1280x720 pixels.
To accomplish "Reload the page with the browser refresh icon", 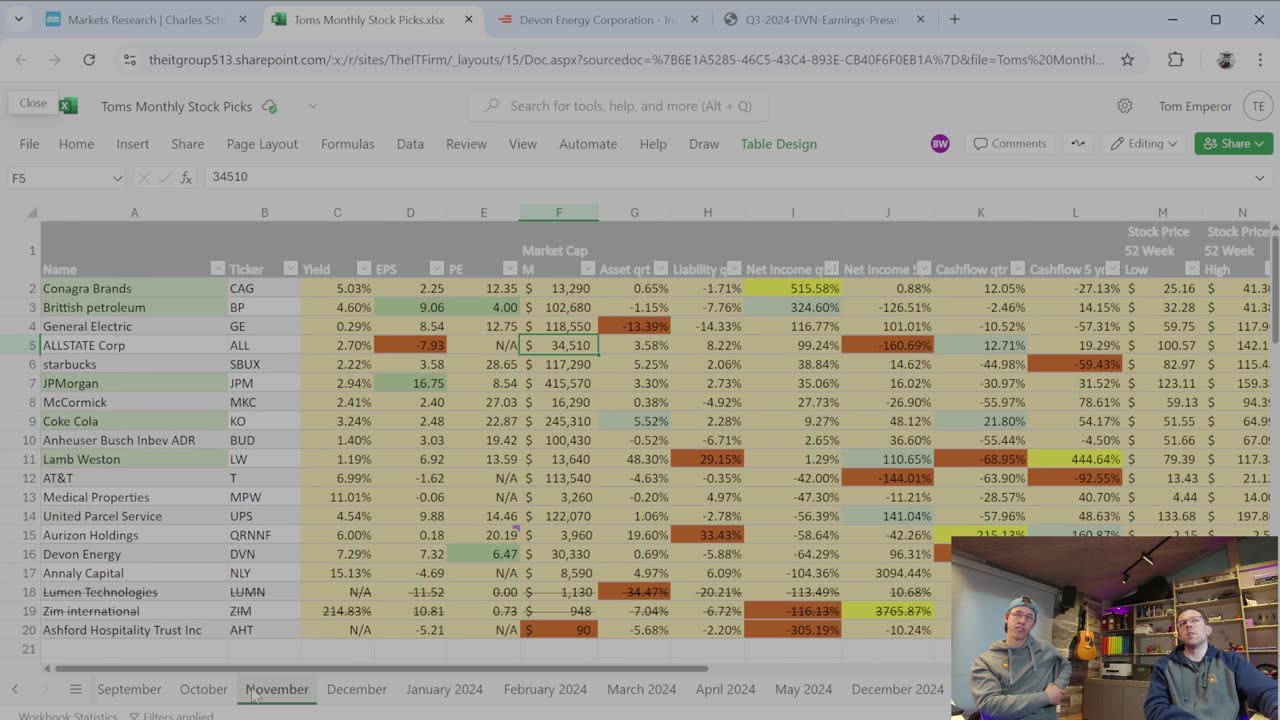I will pyautogui.click(x=89, y=60).
